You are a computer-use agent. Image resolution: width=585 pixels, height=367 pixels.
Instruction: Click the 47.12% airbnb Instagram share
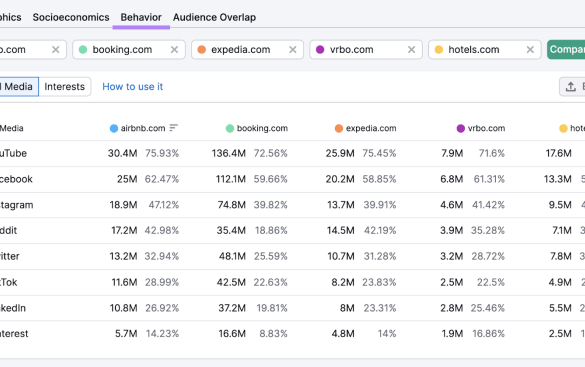coord(164,205)
